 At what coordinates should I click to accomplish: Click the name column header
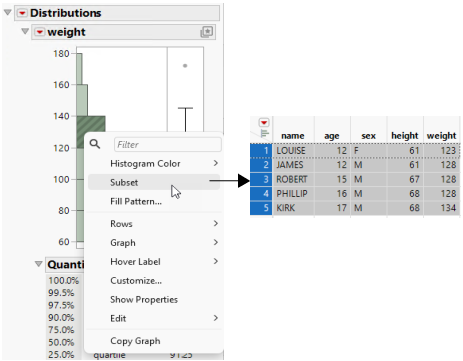tap(293, 136)
